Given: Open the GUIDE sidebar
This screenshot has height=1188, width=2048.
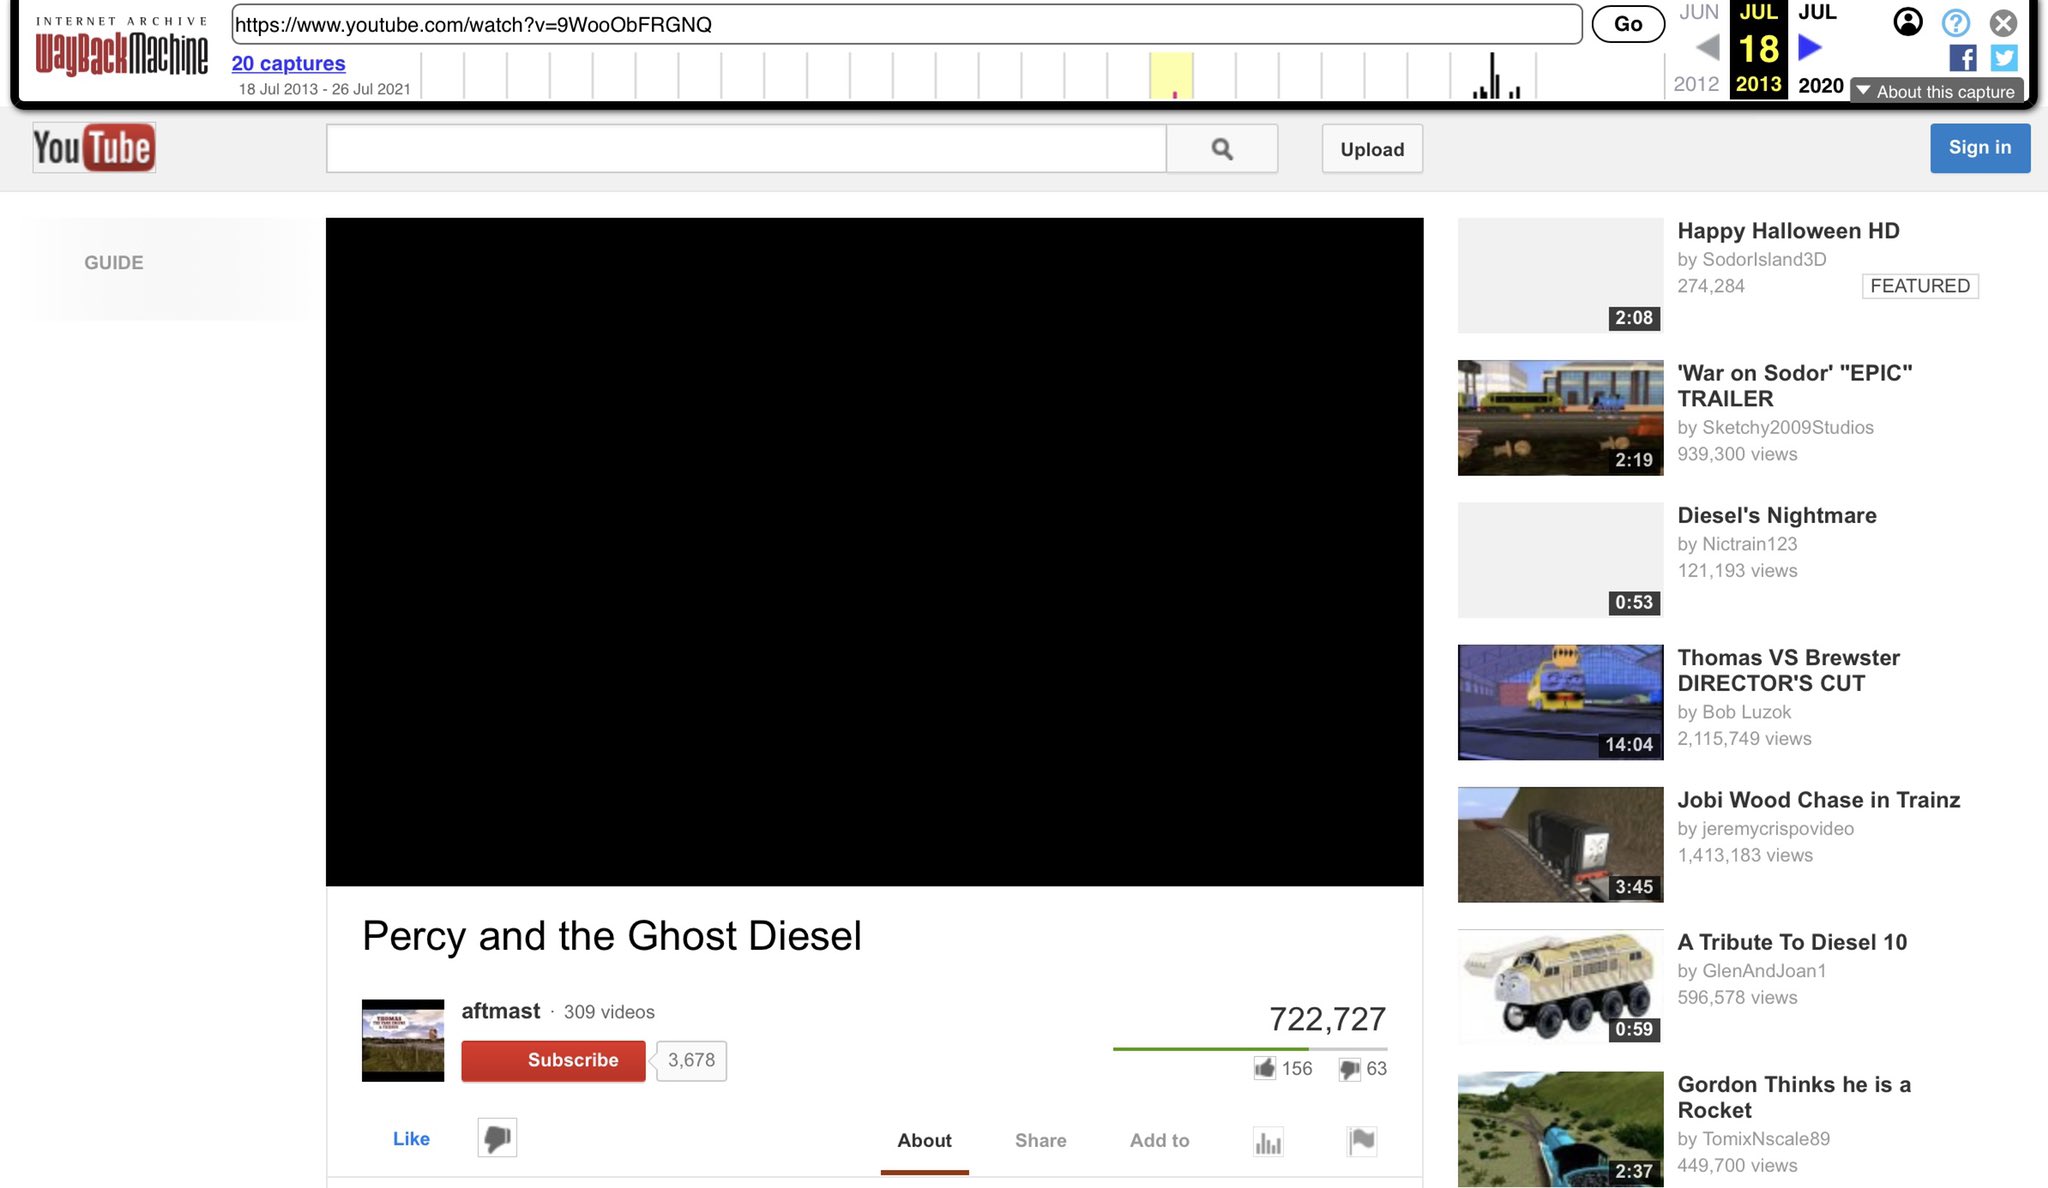Looking at the screenshot, I should pyautogui.click(x=113, y=262).
